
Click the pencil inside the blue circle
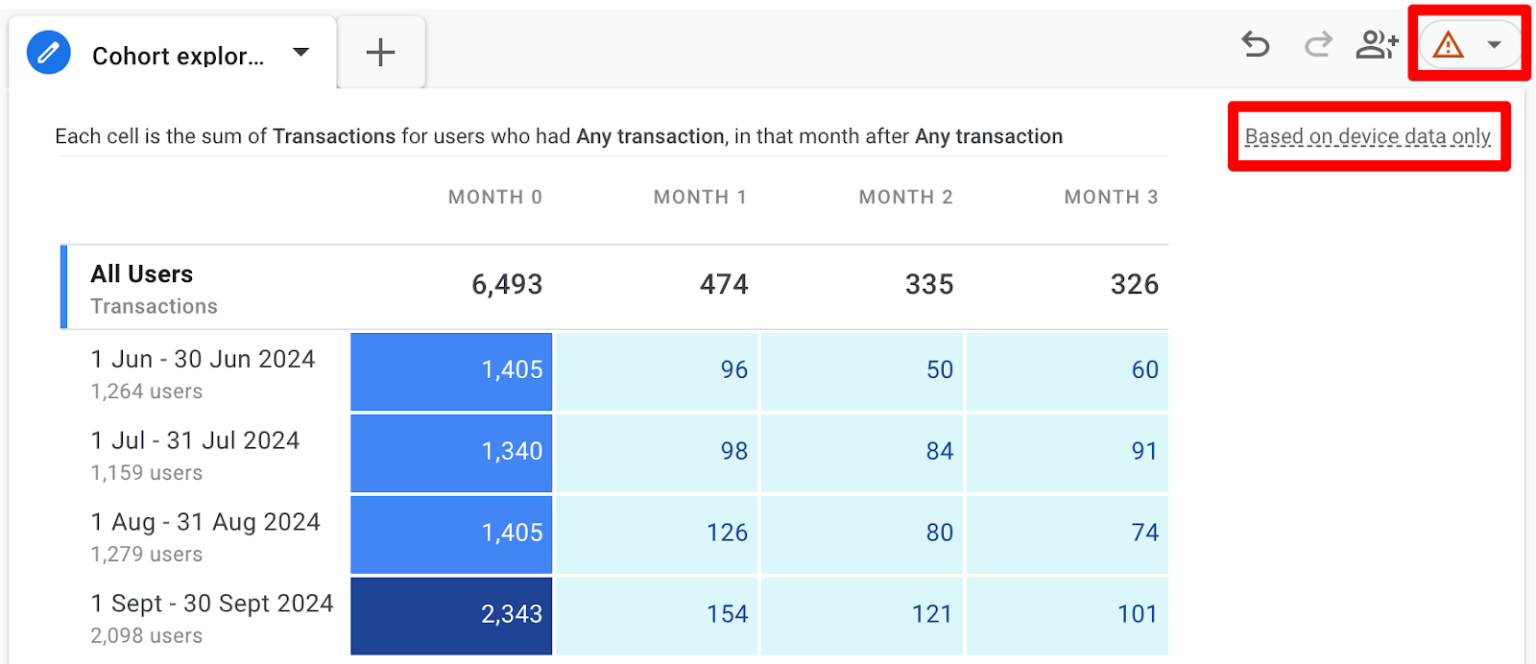tap(47, 52)
